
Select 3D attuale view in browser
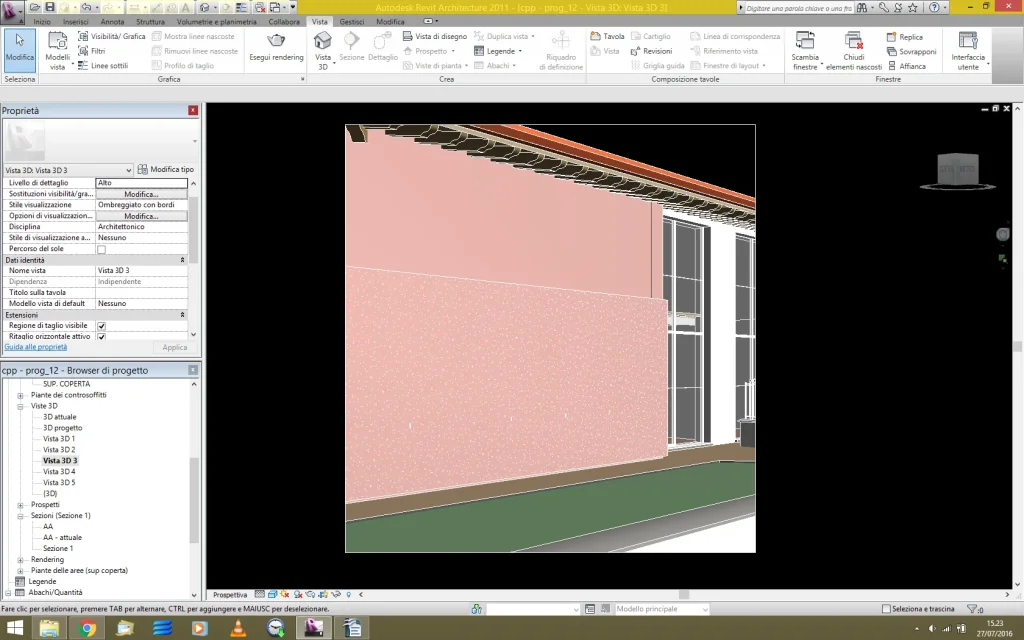click(x=59, y=417)
